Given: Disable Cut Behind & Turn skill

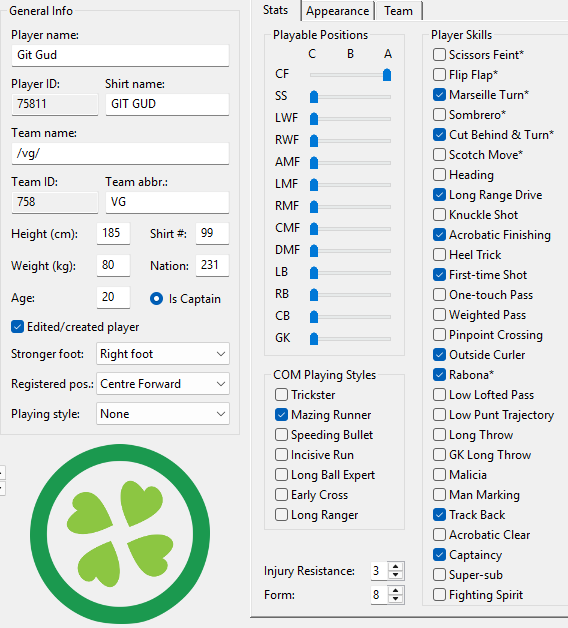Looking at the screenshot, I should pos(439,135).
